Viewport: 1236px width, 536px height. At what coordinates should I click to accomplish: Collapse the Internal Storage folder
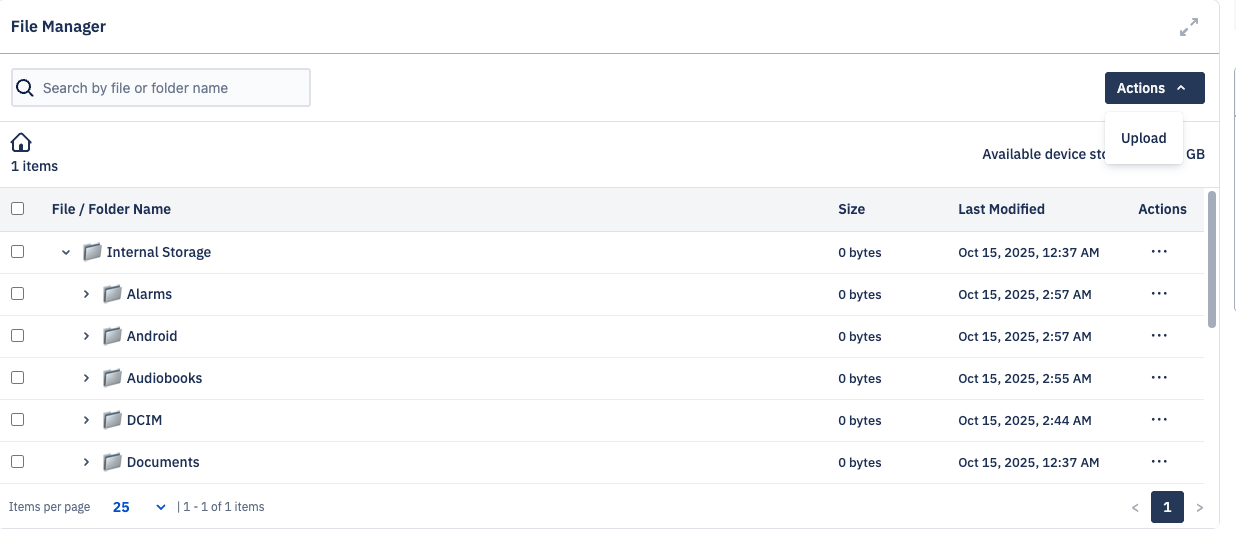pyautogui.click(x=66, y=252)
